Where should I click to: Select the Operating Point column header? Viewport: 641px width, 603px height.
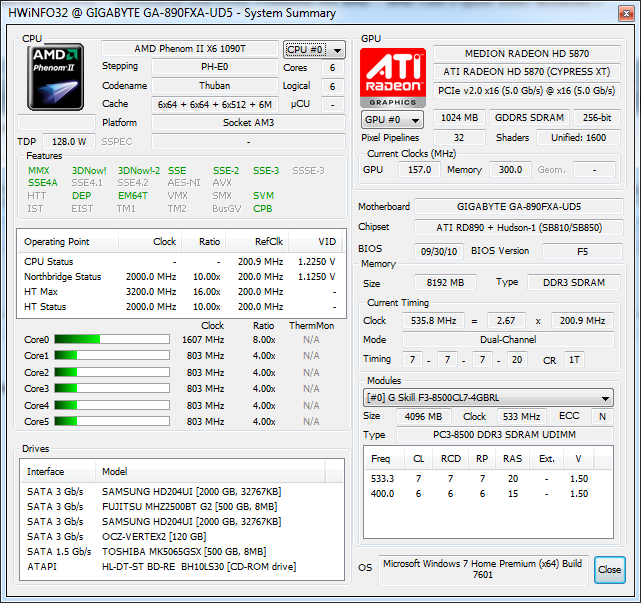pos(68,242)
